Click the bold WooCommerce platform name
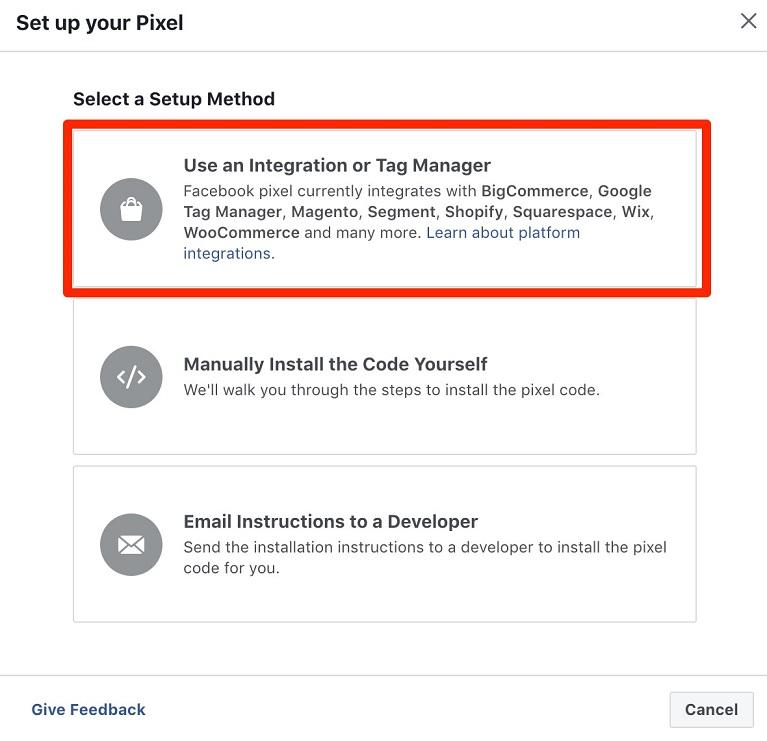The height and width of the screenshot is (741, 767). (x=242, y=232)
